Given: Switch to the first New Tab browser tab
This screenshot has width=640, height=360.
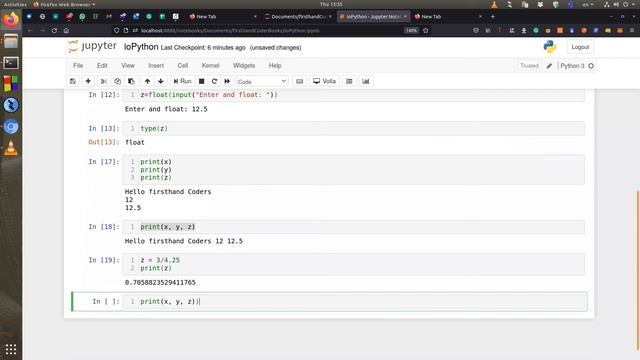Looking at the screenshot, I should point(222,16).
